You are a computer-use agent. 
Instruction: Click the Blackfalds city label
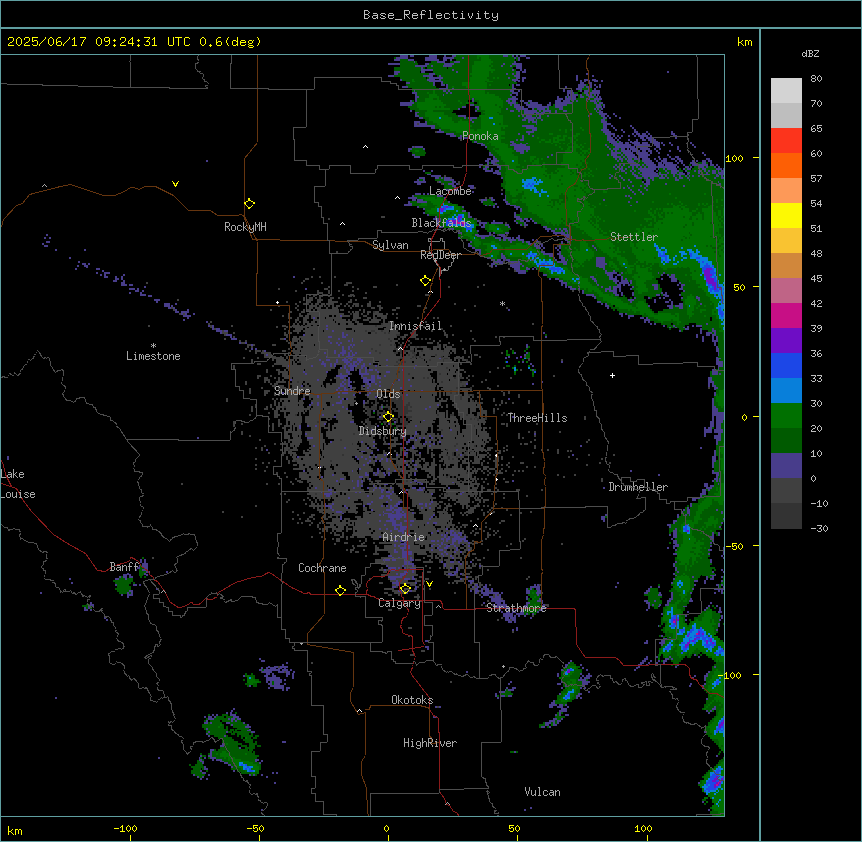point(441,223)
